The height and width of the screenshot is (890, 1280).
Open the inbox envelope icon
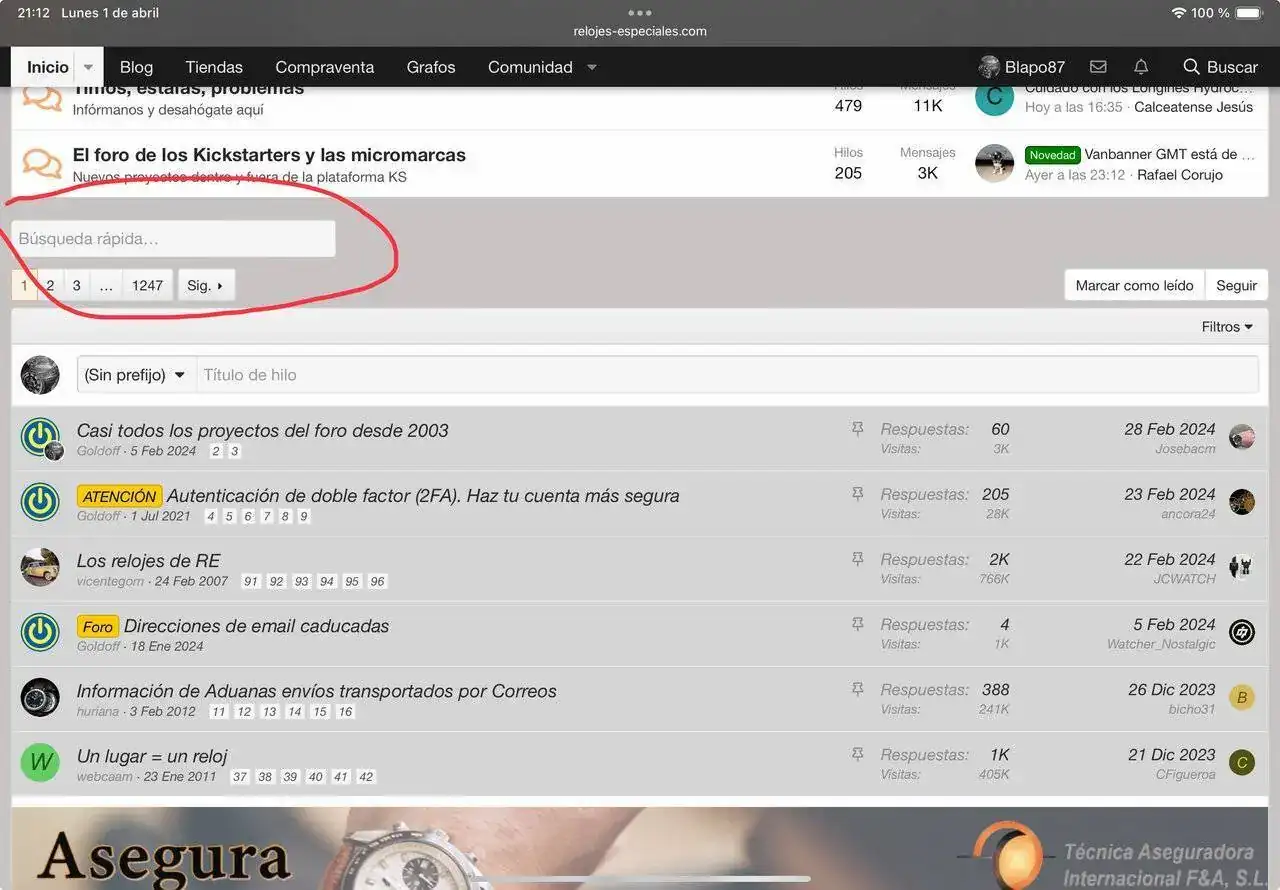(1098, 67)
